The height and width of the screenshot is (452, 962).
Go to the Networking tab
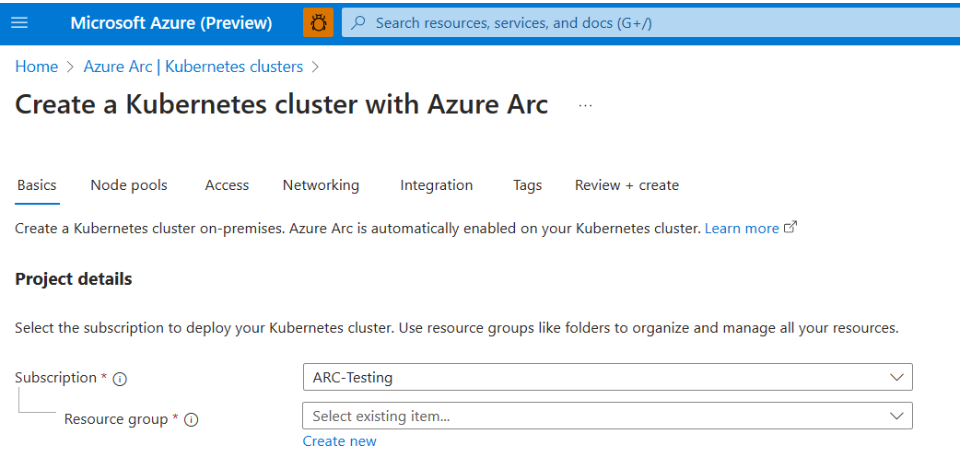[321, 185]
